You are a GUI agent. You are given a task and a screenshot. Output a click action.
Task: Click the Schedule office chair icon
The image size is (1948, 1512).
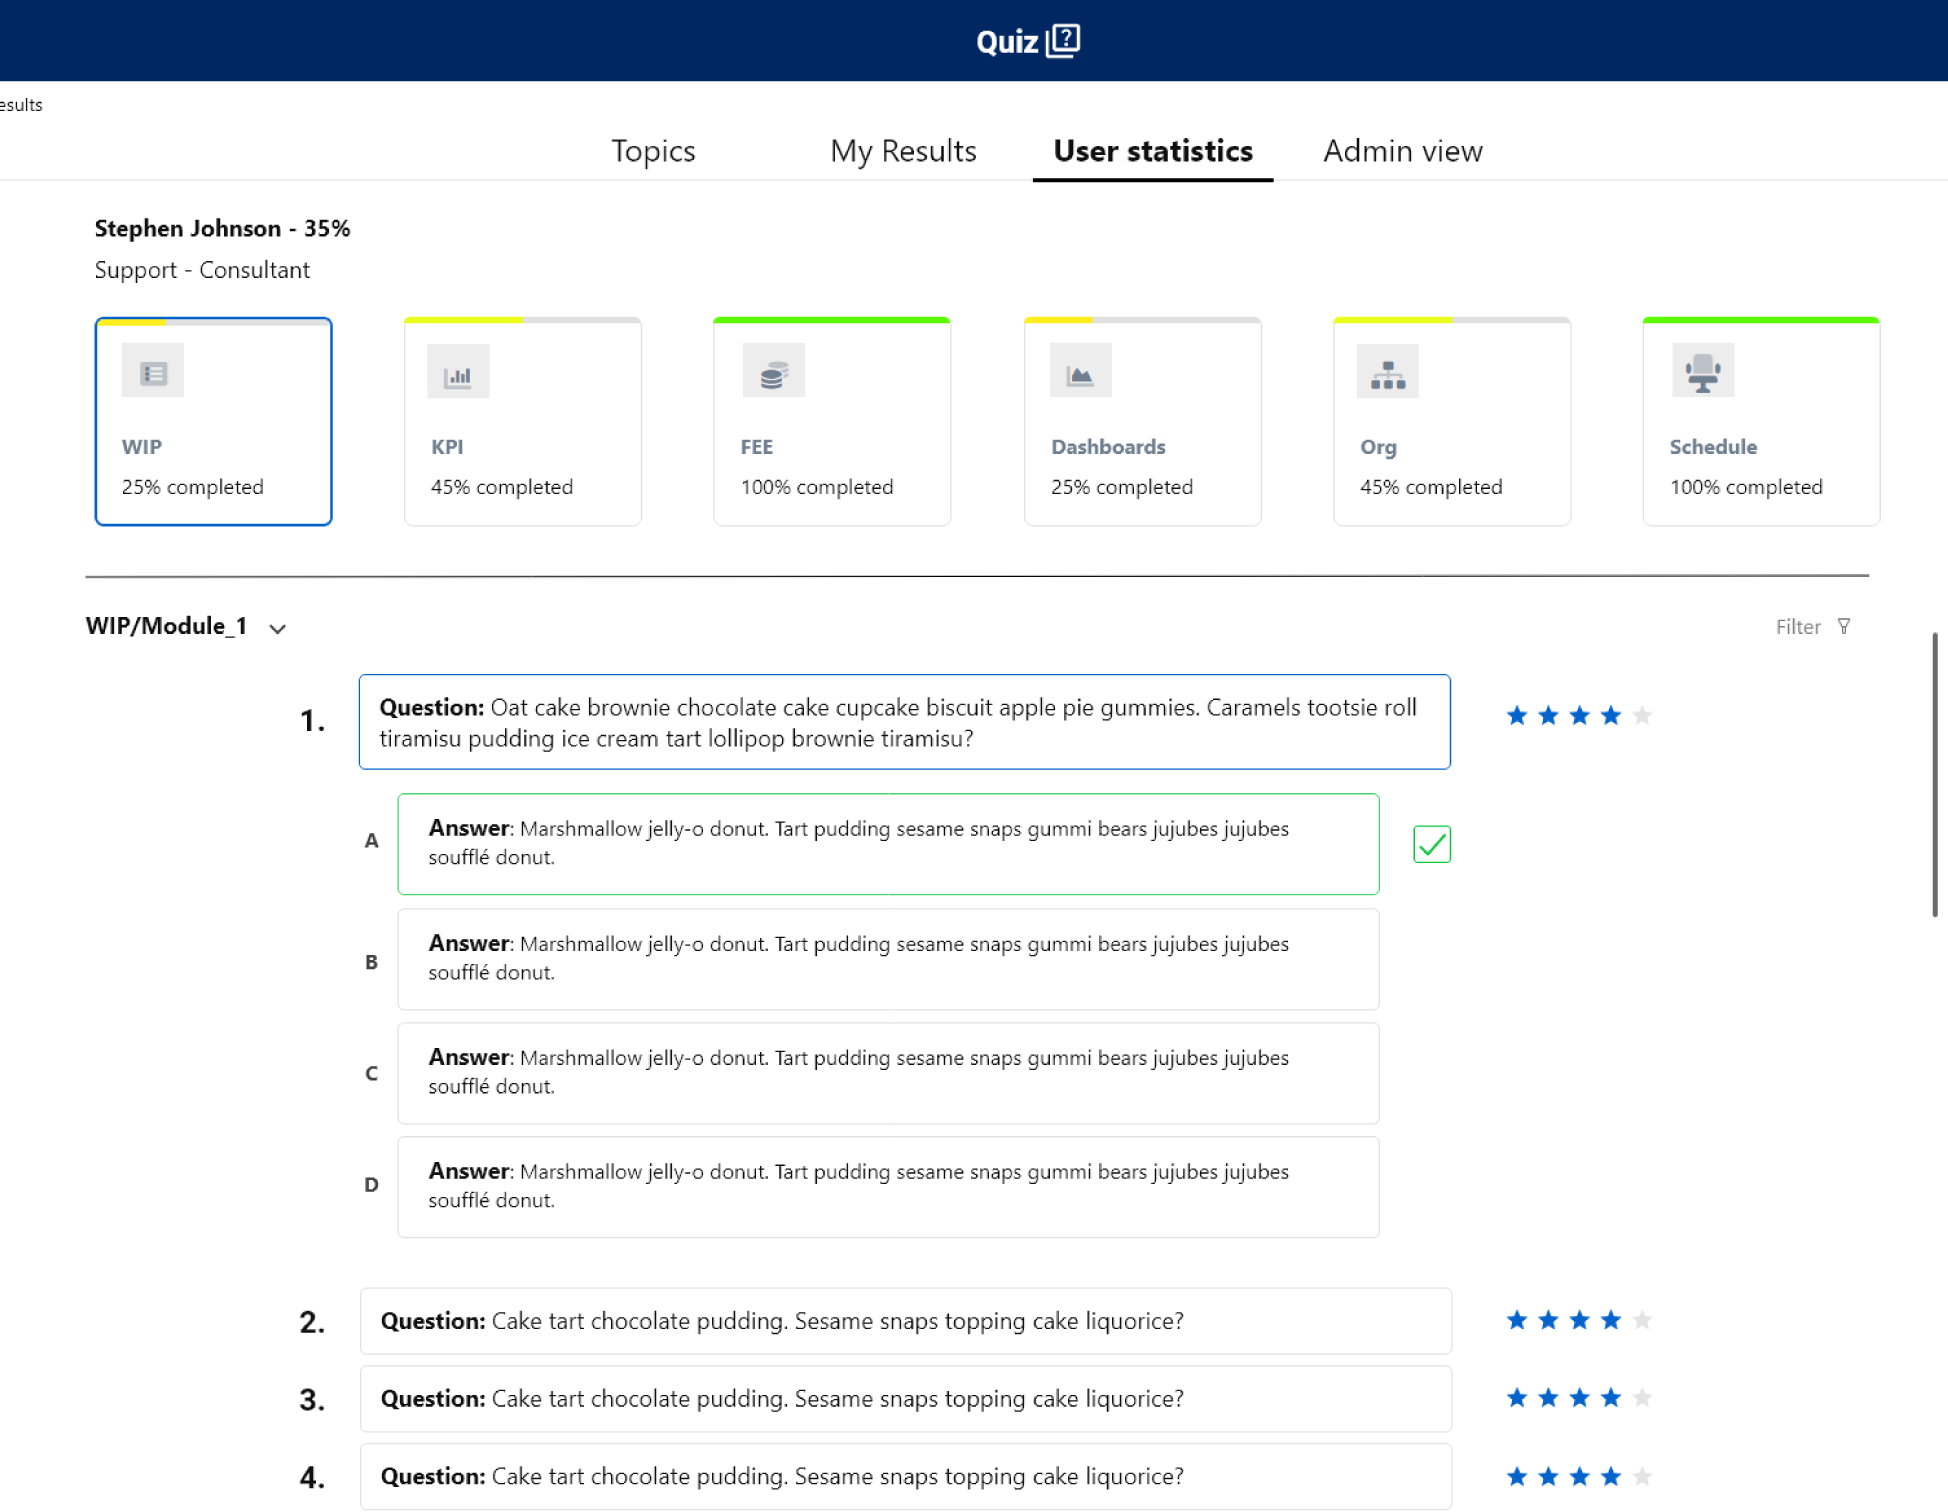pos(1702,372)
